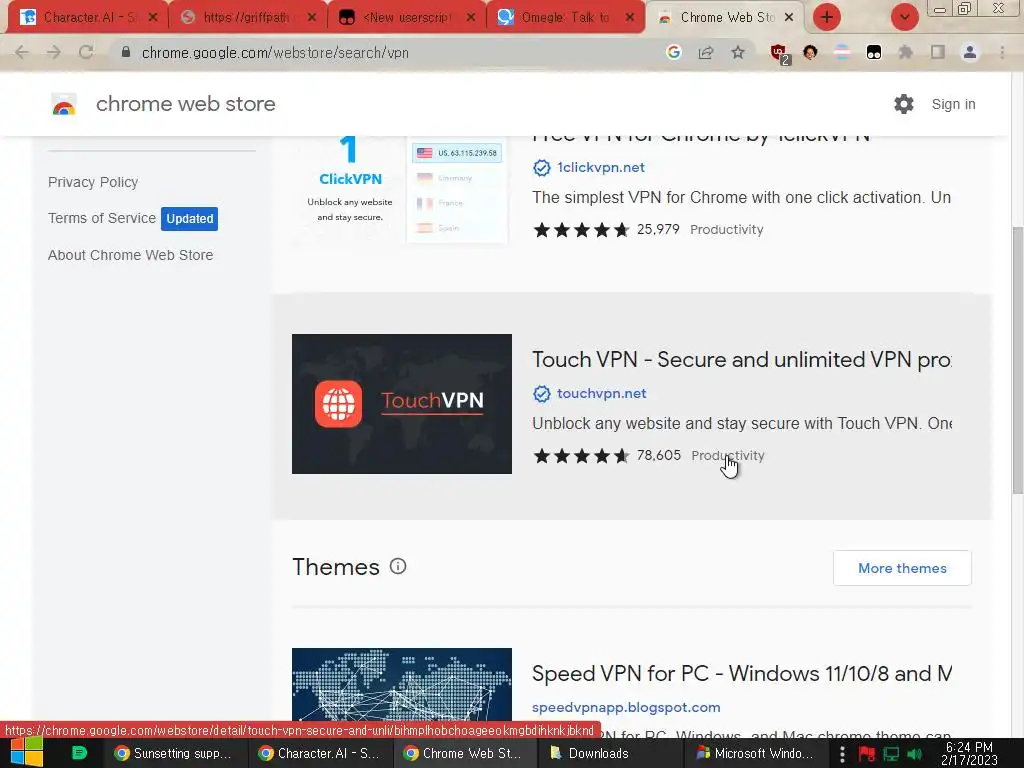Screen dimensions: 1024x768
Task: Click Productivity label under Touch VPN
Action: (728, 456)
